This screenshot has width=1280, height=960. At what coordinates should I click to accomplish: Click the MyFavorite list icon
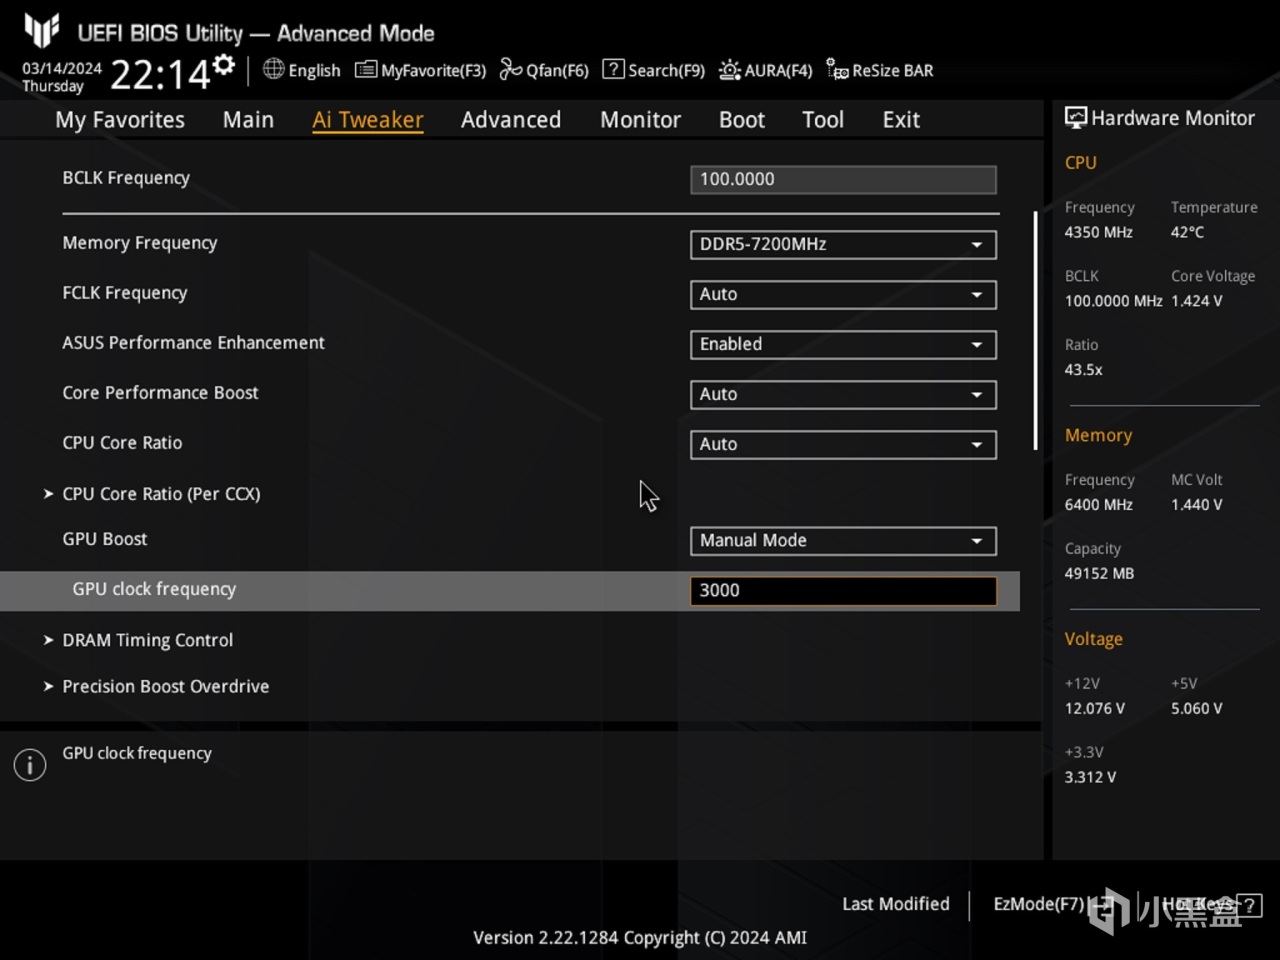click(366, 70)
